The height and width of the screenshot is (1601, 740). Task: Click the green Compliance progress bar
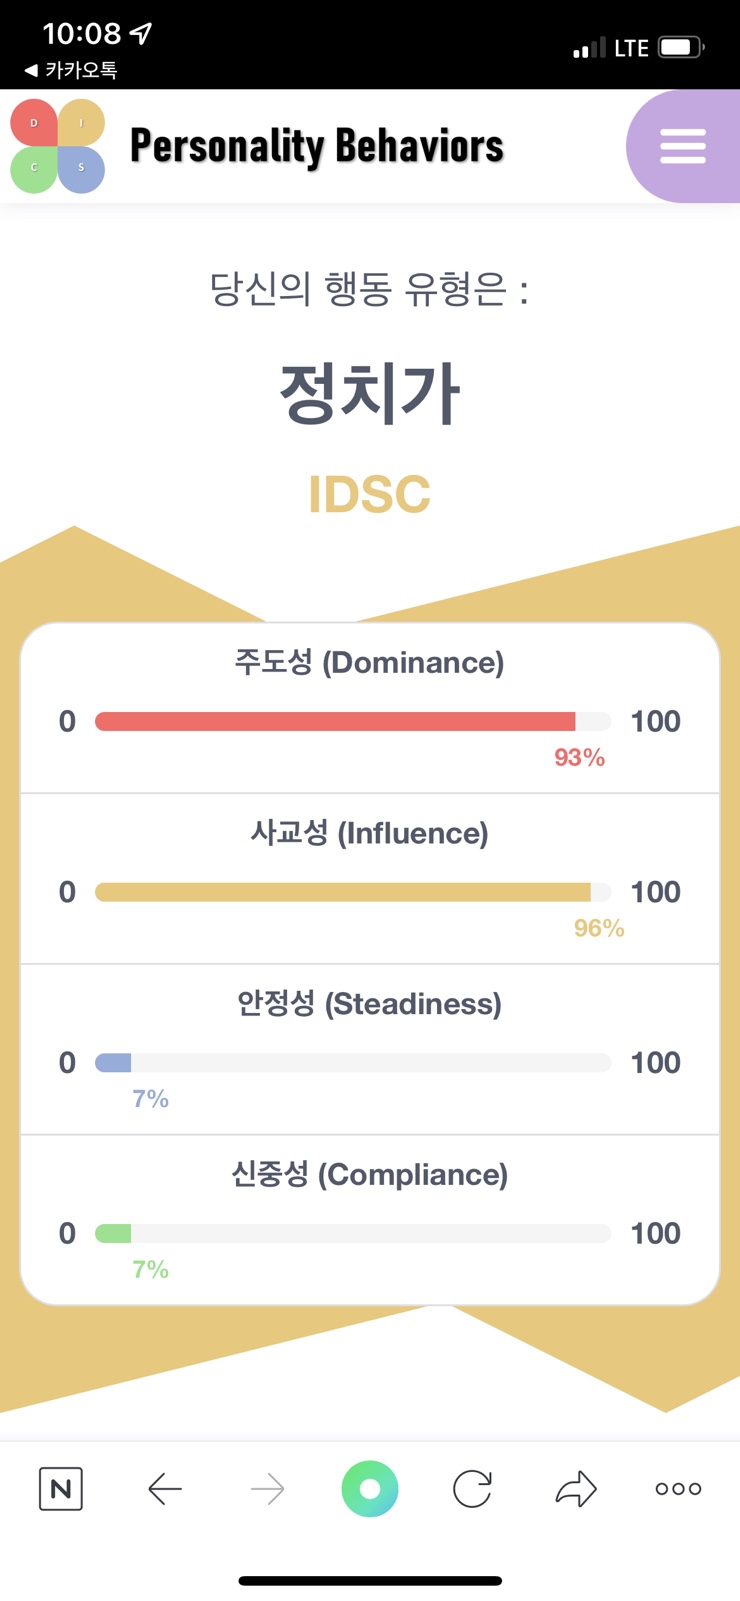point(353,1233)
